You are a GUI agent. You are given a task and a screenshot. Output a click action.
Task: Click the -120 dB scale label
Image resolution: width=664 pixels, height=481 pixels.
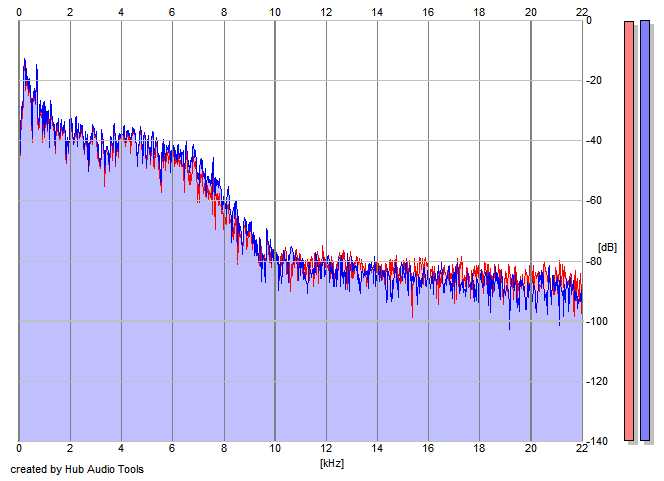point(596,381)
